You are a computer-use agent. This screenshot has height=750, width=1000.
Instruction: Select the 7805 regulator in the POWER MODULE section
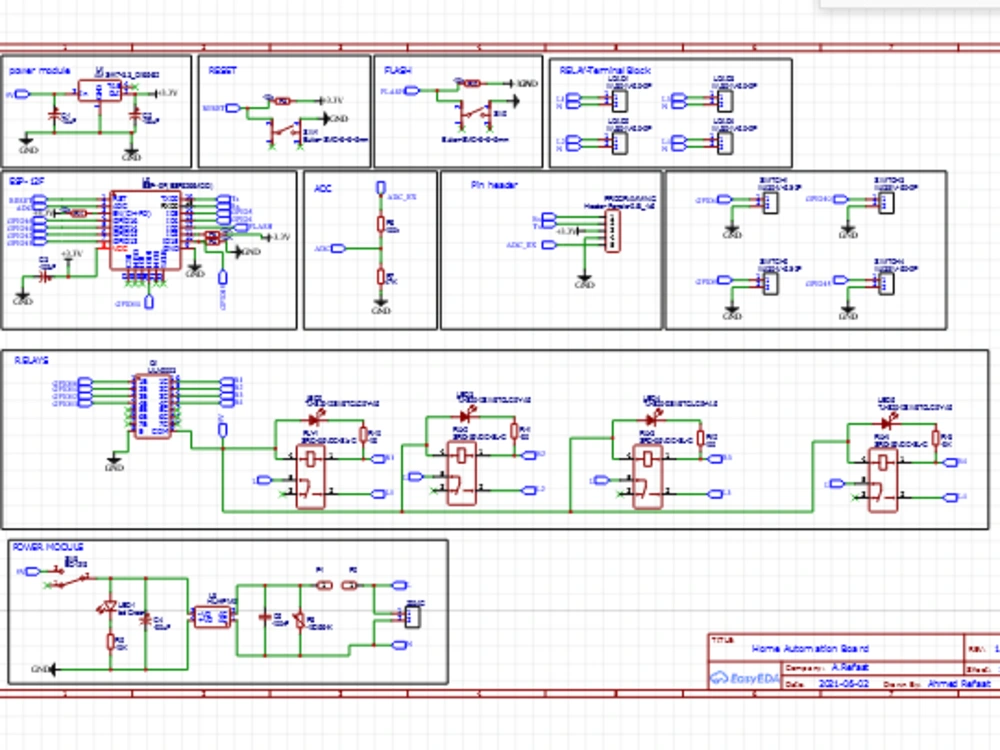(x=210, y=618)
